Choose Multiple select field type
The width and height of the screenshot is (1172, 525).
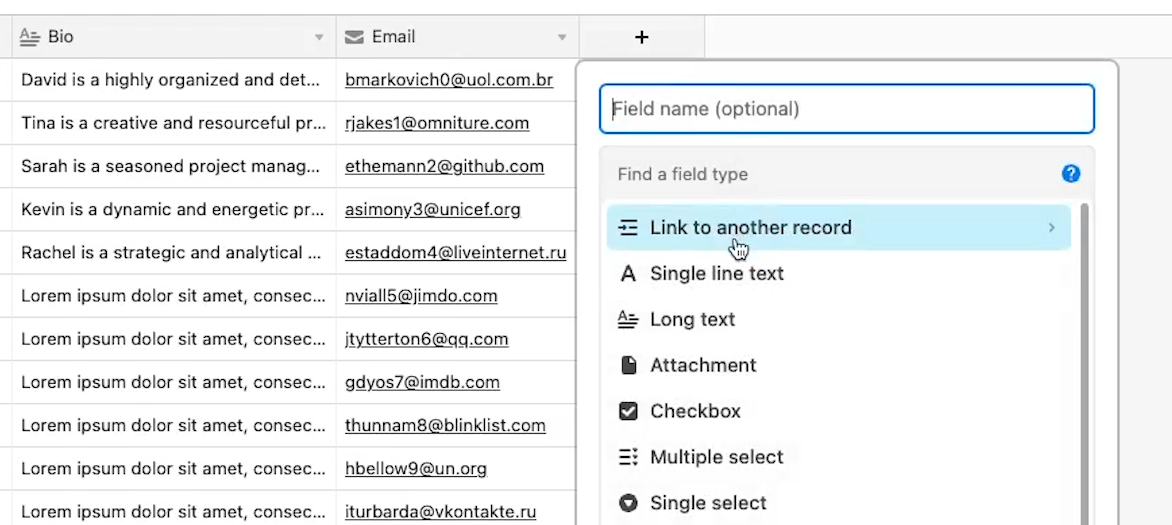coord(839,457)
